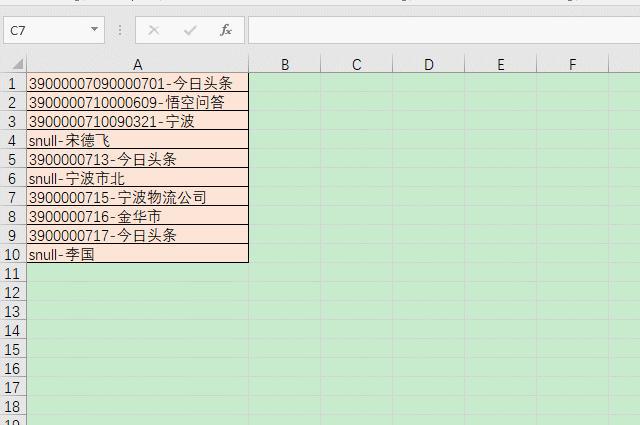Screen dimensions: 640x425
Task: Select row 16 header
Action: click(x=13, y=368)
